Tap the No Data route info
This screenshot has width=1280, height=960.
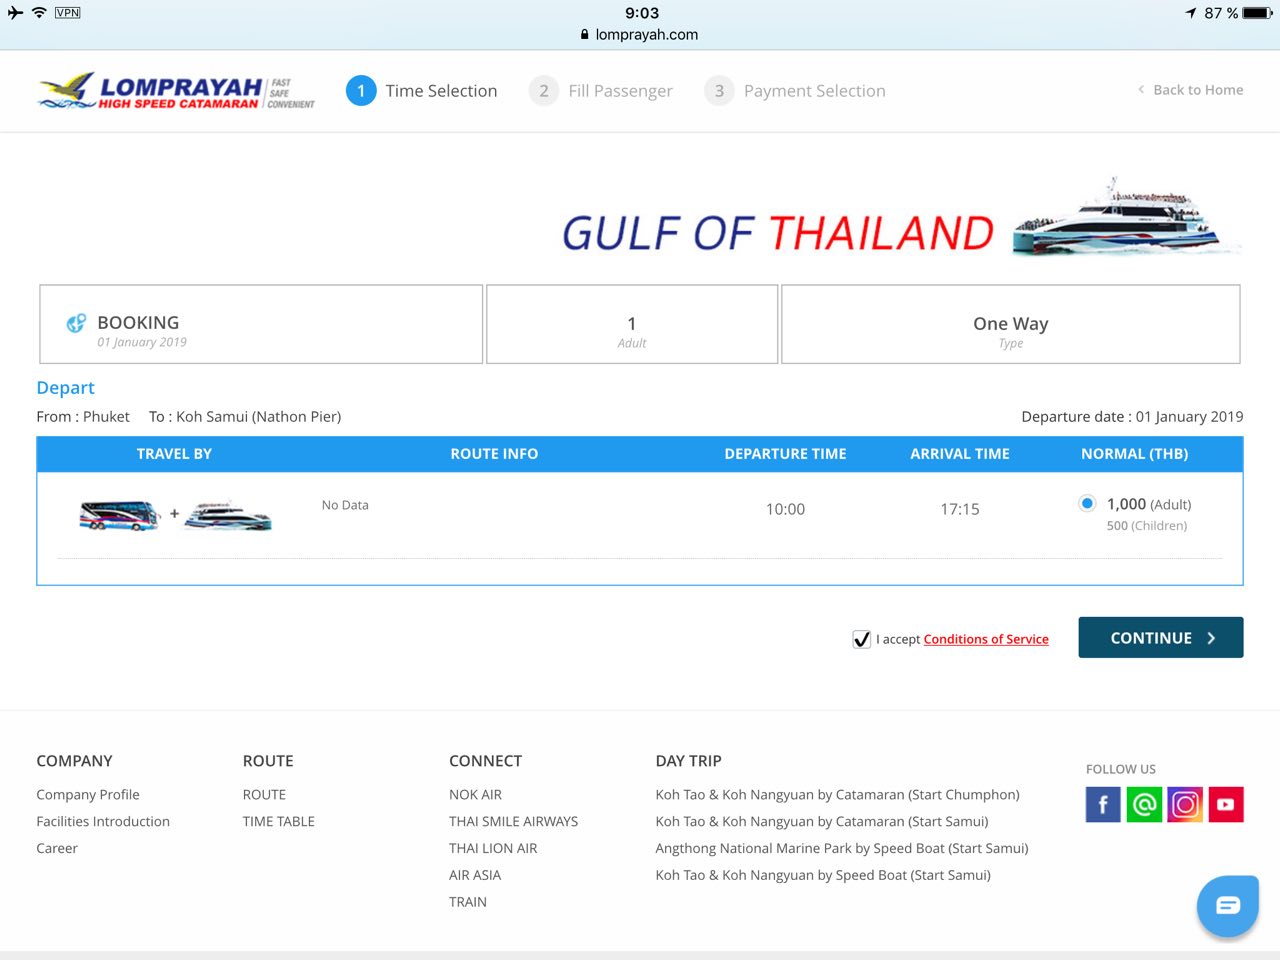(345, 505)
